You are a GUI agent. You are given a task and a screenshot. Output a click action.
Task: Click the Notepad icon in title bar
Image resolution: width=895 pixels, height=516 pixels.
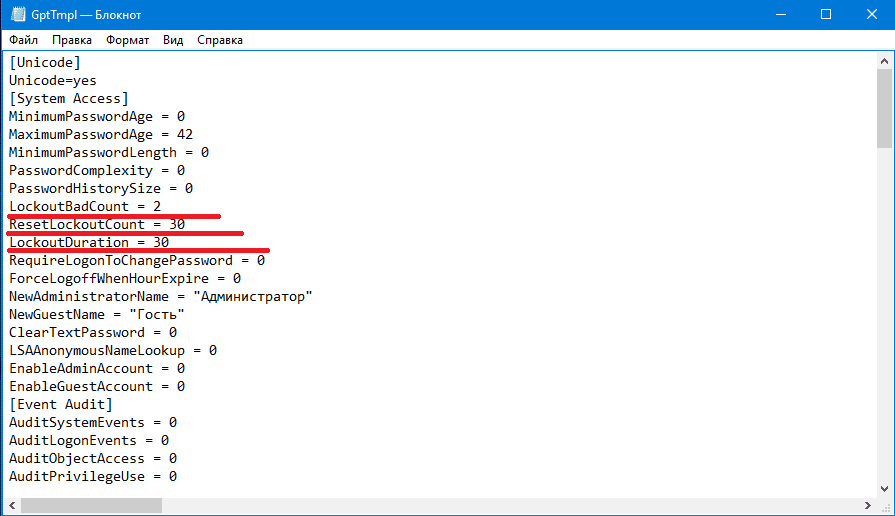click(17, 14)
